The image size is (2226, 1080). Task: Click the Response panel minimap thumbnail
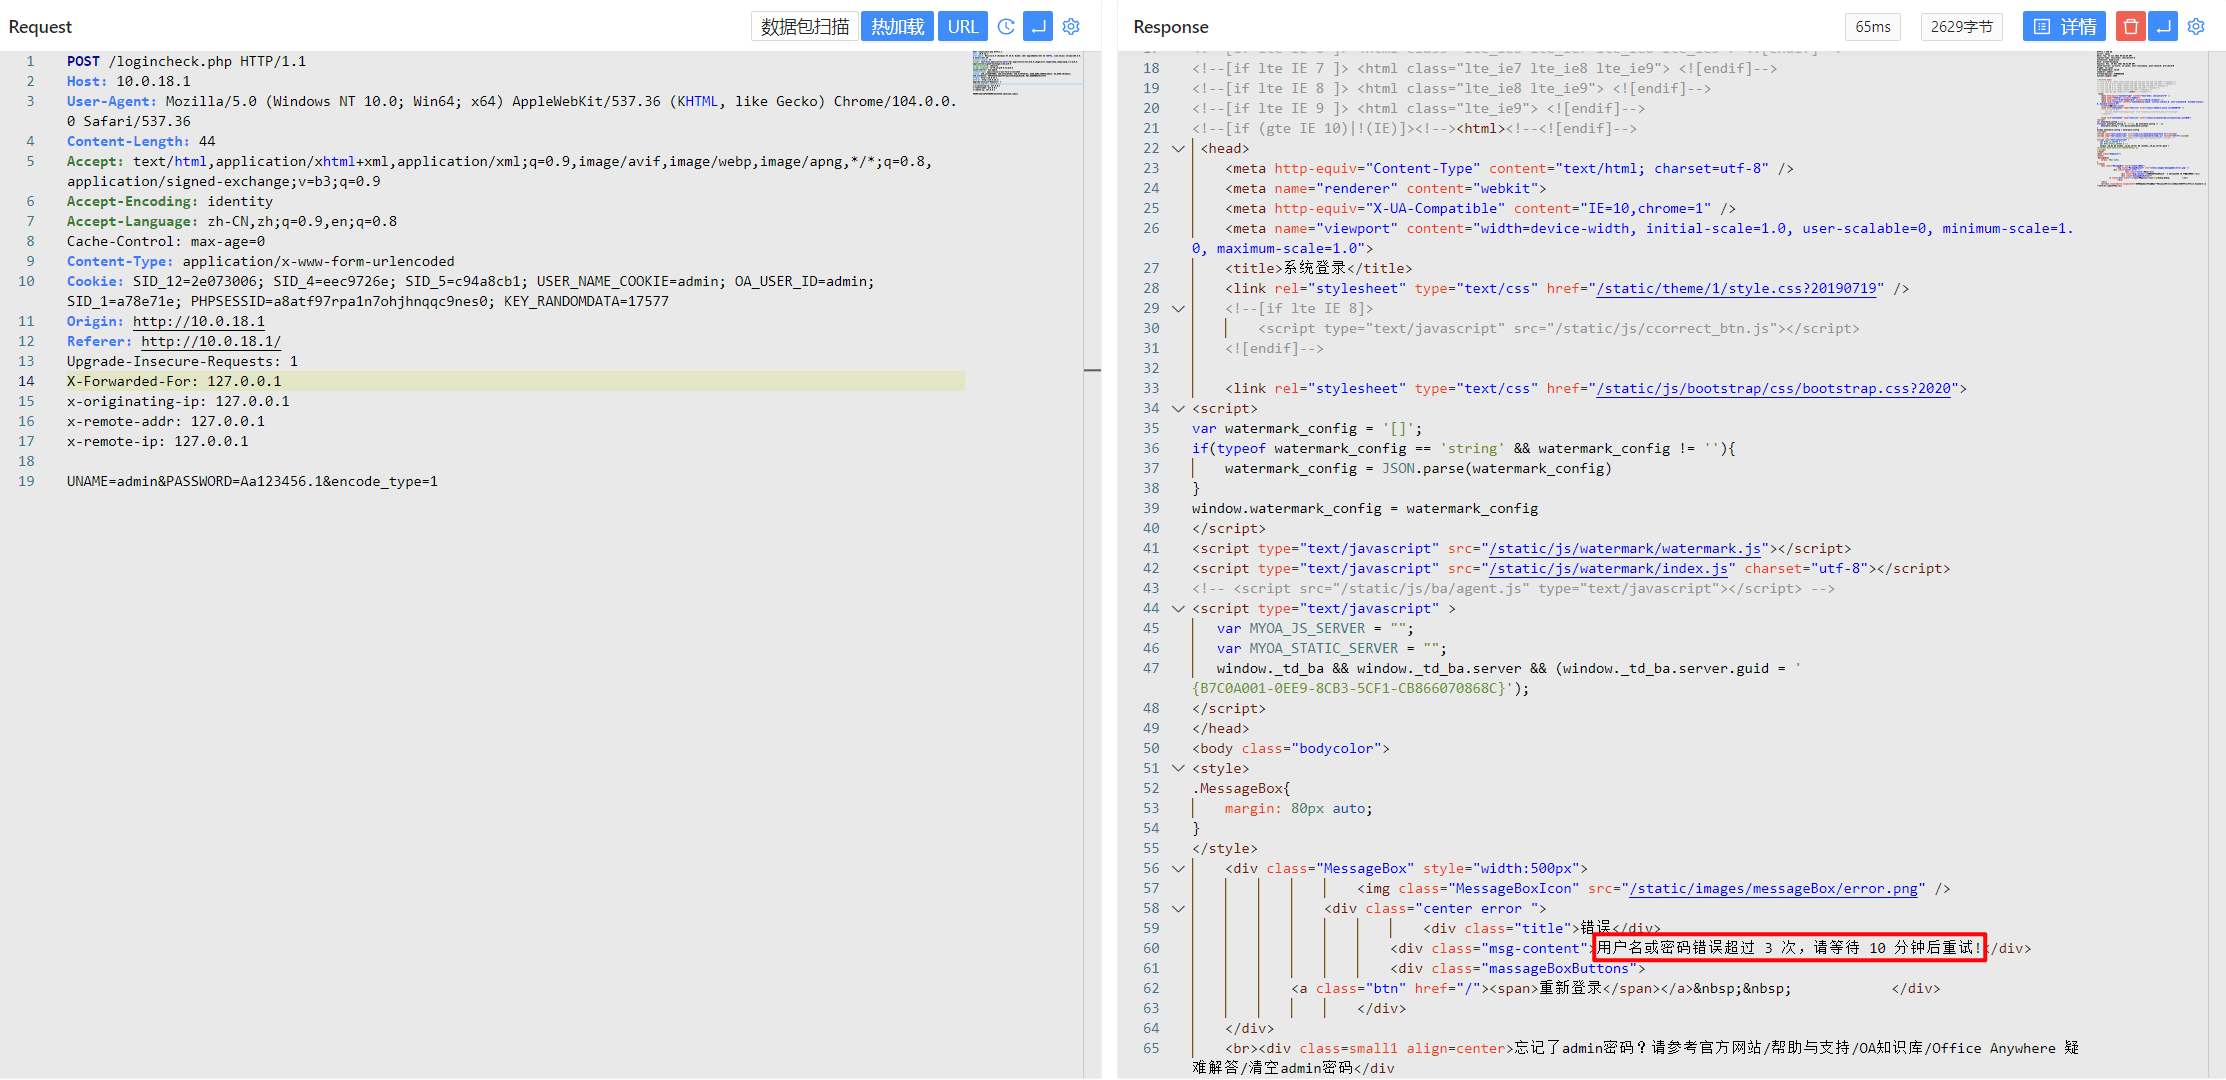[x=2151, y=119]
